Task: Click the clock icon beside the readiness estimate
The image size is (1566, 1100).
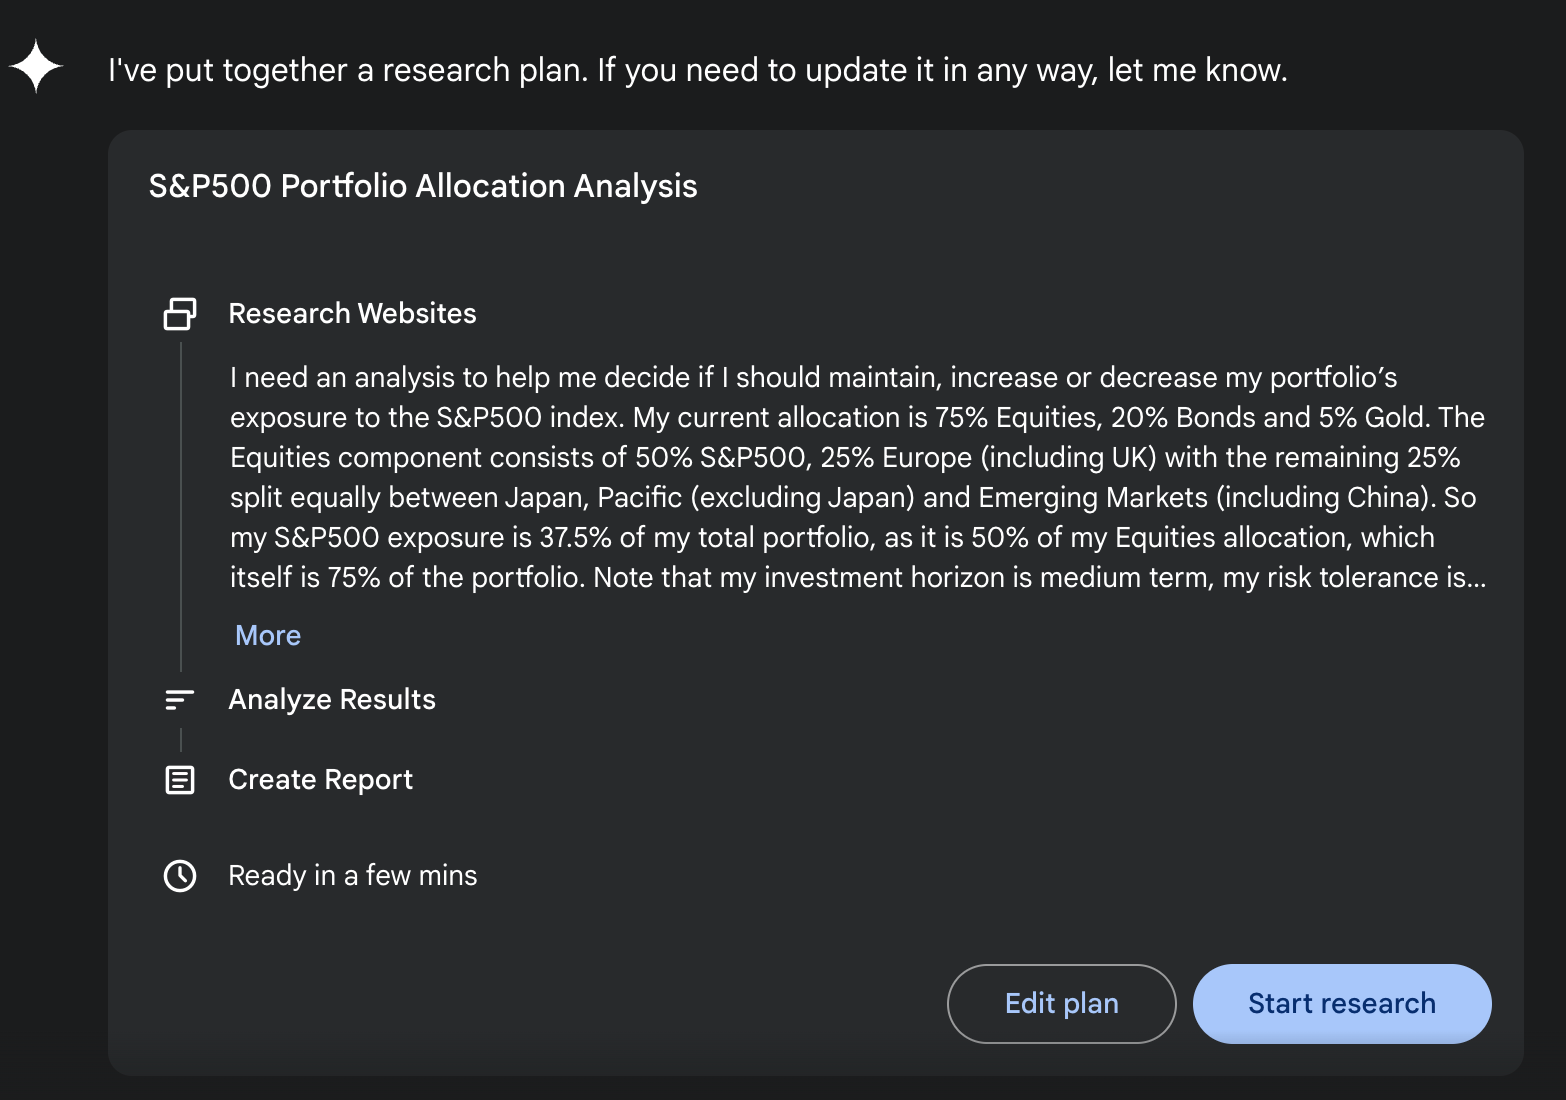Action: pyautogui.click(x=179, y=875)
